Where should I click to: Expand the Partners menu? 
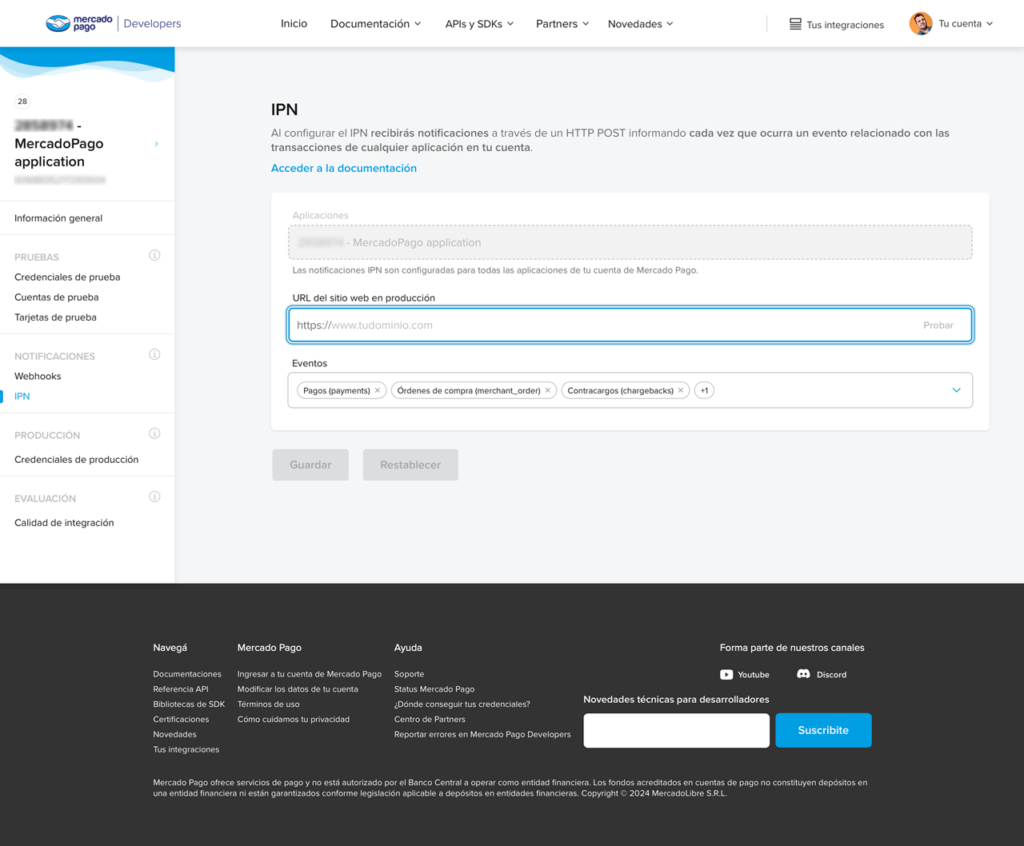pyautogui.click(x=562, y=24)
